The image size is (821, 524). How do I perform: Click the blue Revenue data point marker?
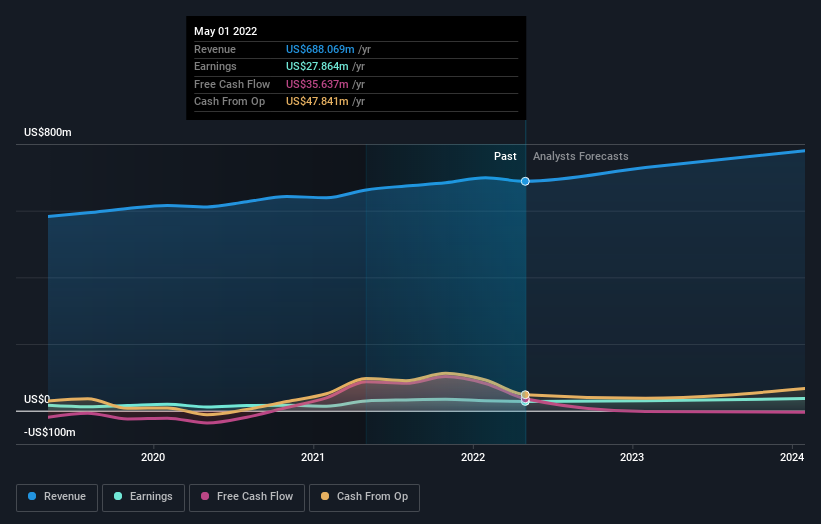coord(525,181)
